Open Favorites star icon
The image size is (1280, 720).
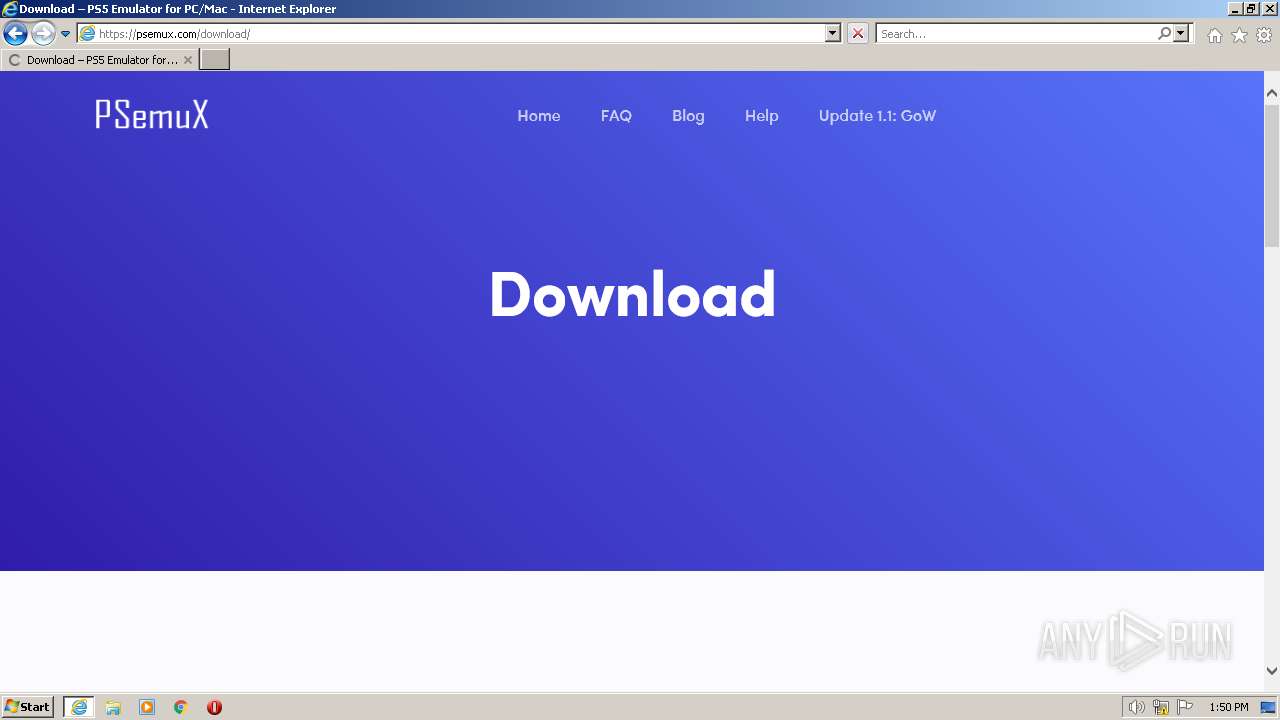coord(1239,35)
